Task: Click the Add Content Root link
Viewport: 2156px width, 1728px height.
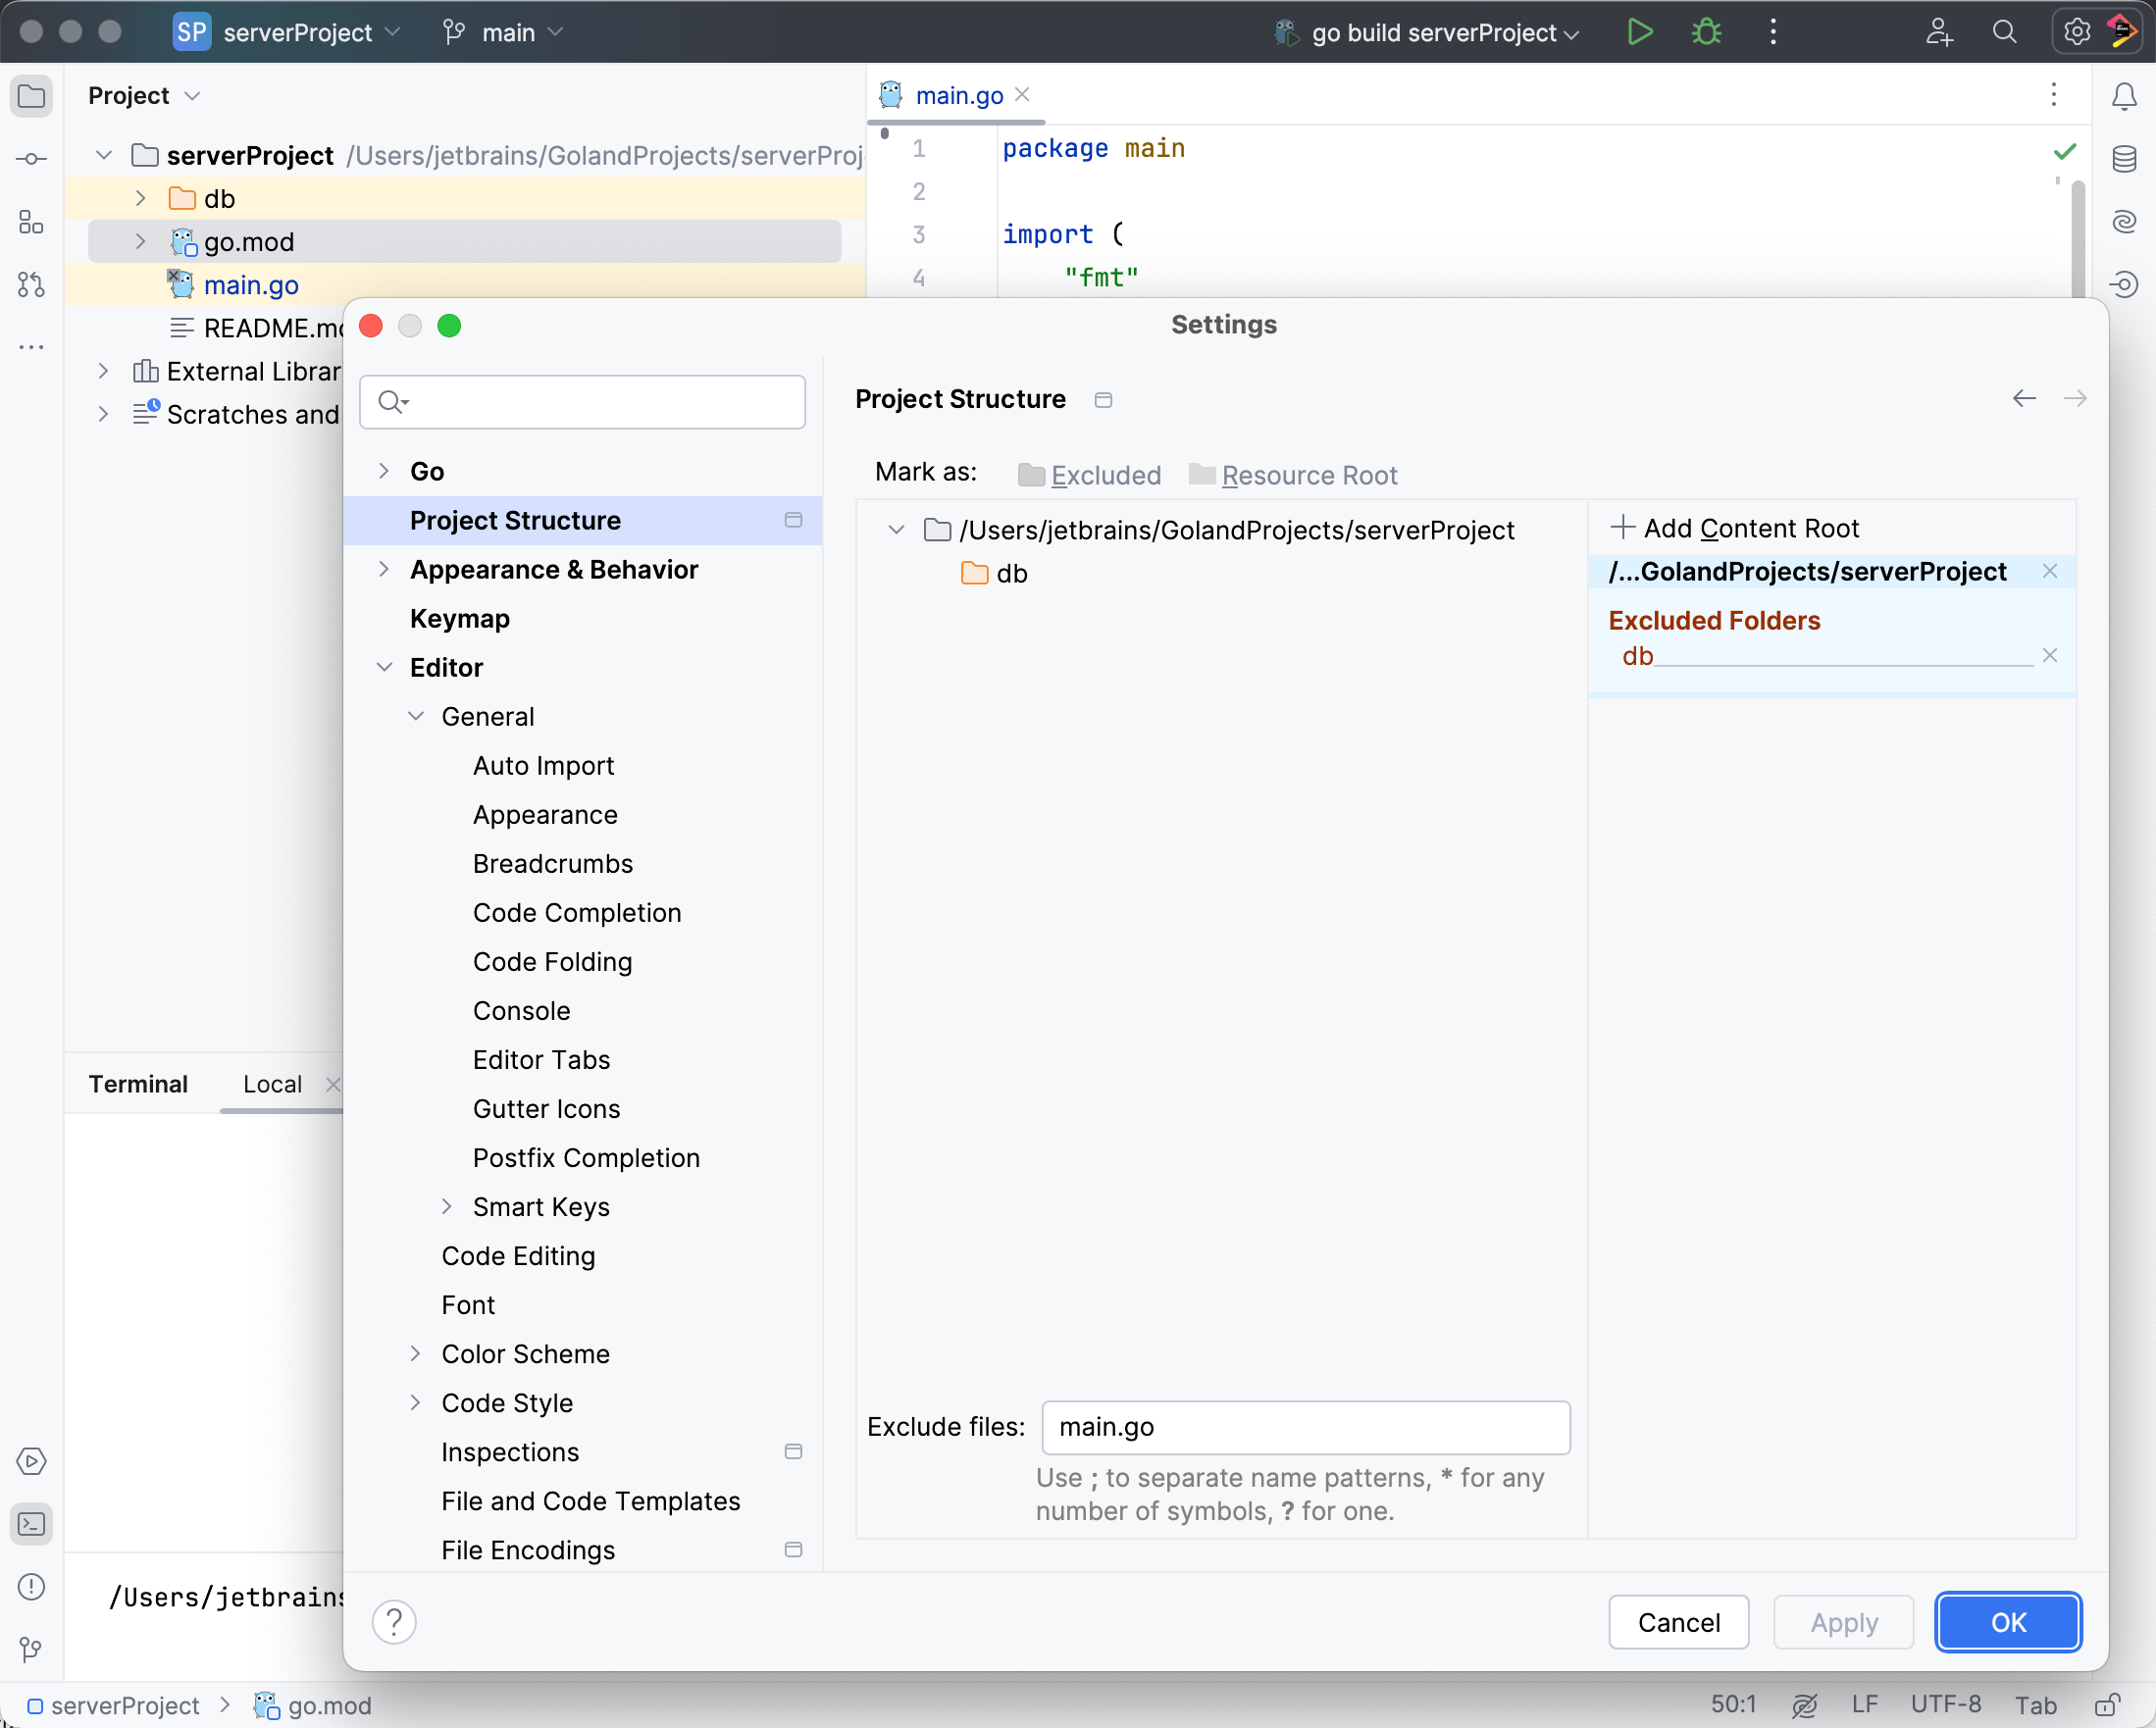Action: point(1750,527)
